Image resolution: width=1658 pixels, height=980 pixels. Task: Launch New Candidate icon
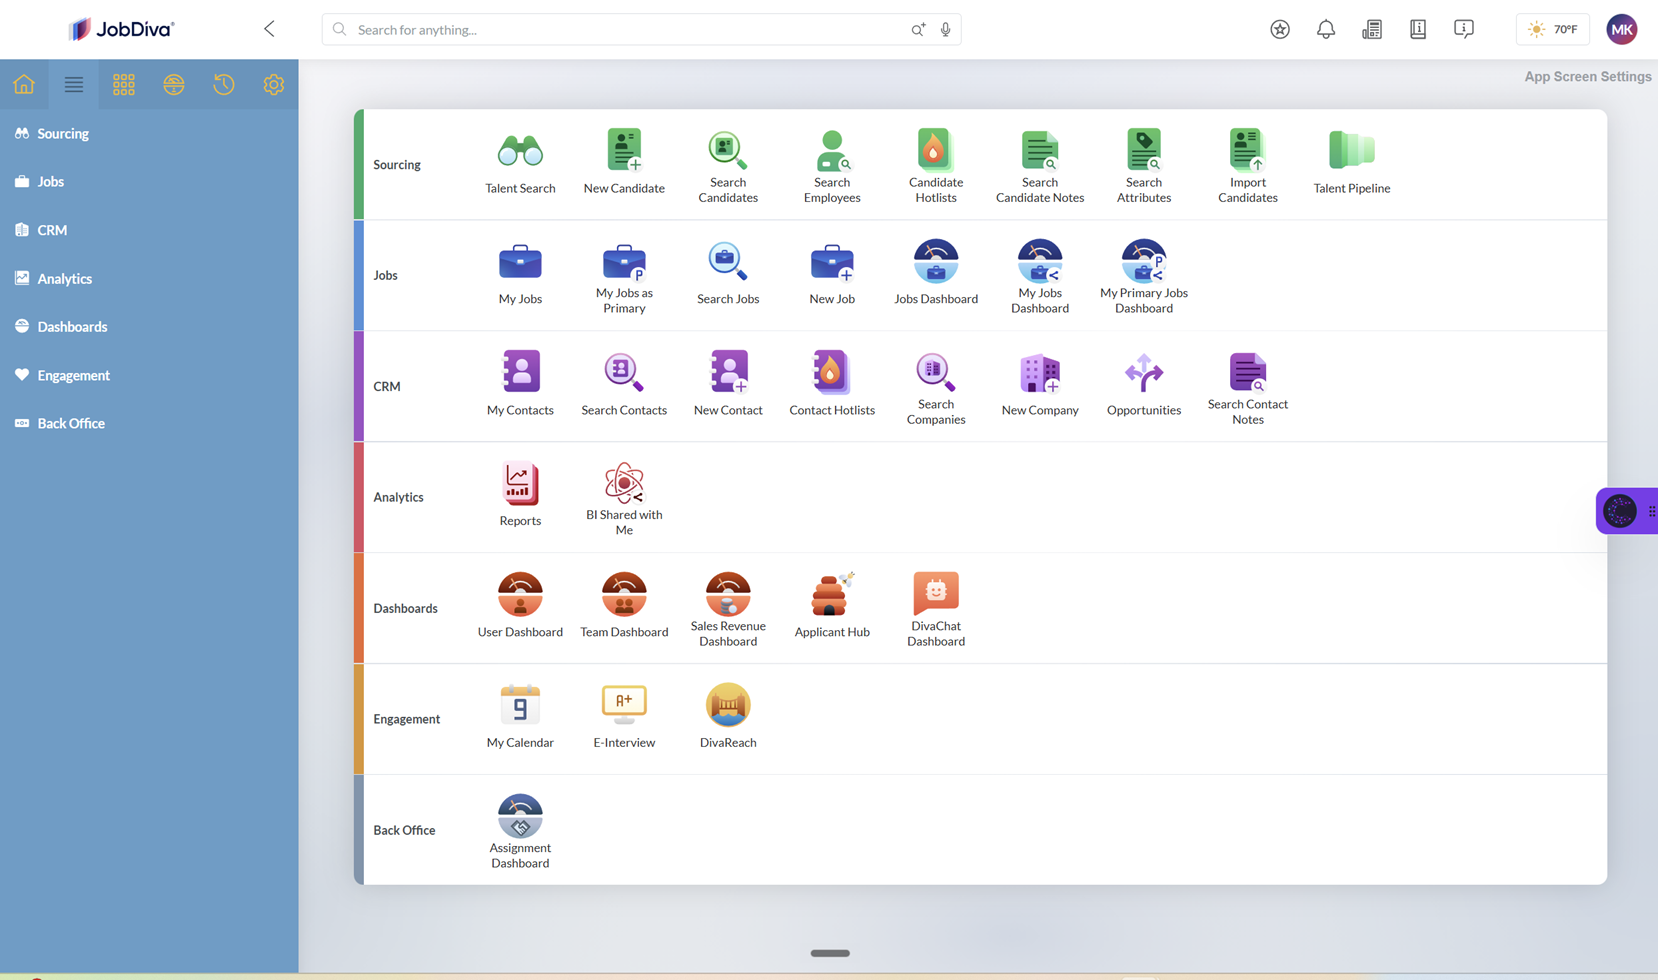click(624, 163)
